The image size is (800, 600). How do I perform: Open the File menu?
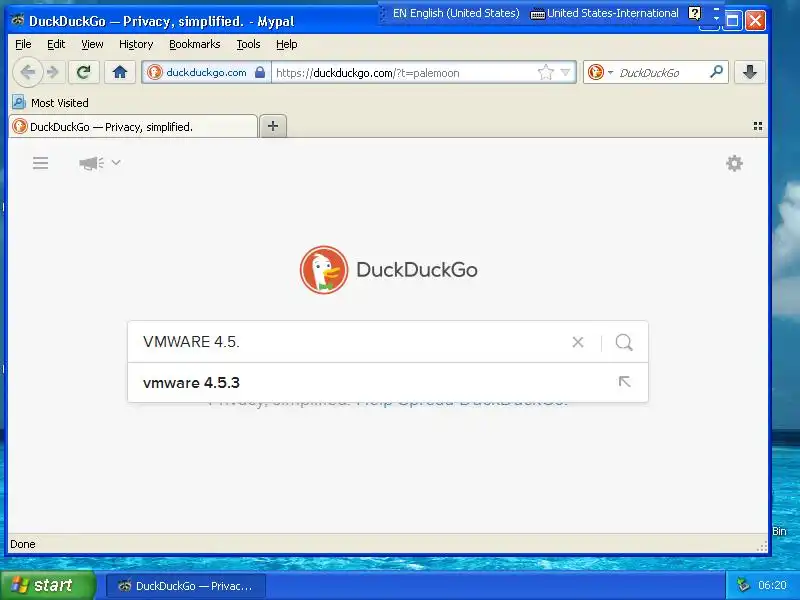(x=23, y=44)
